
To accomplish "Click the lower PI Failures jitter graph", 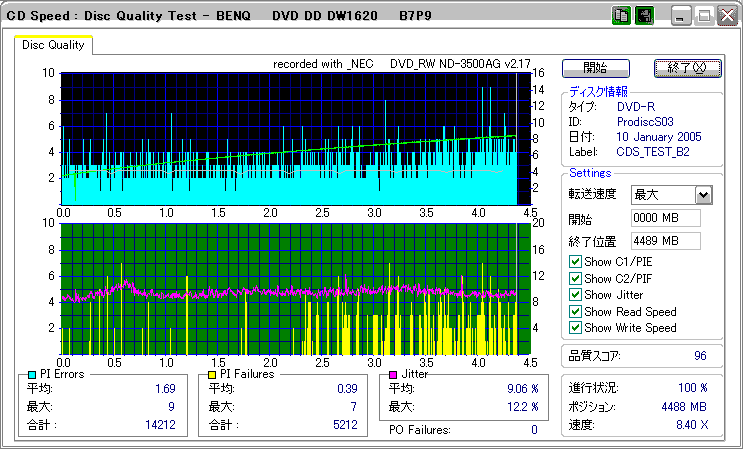I will [290, 288].
